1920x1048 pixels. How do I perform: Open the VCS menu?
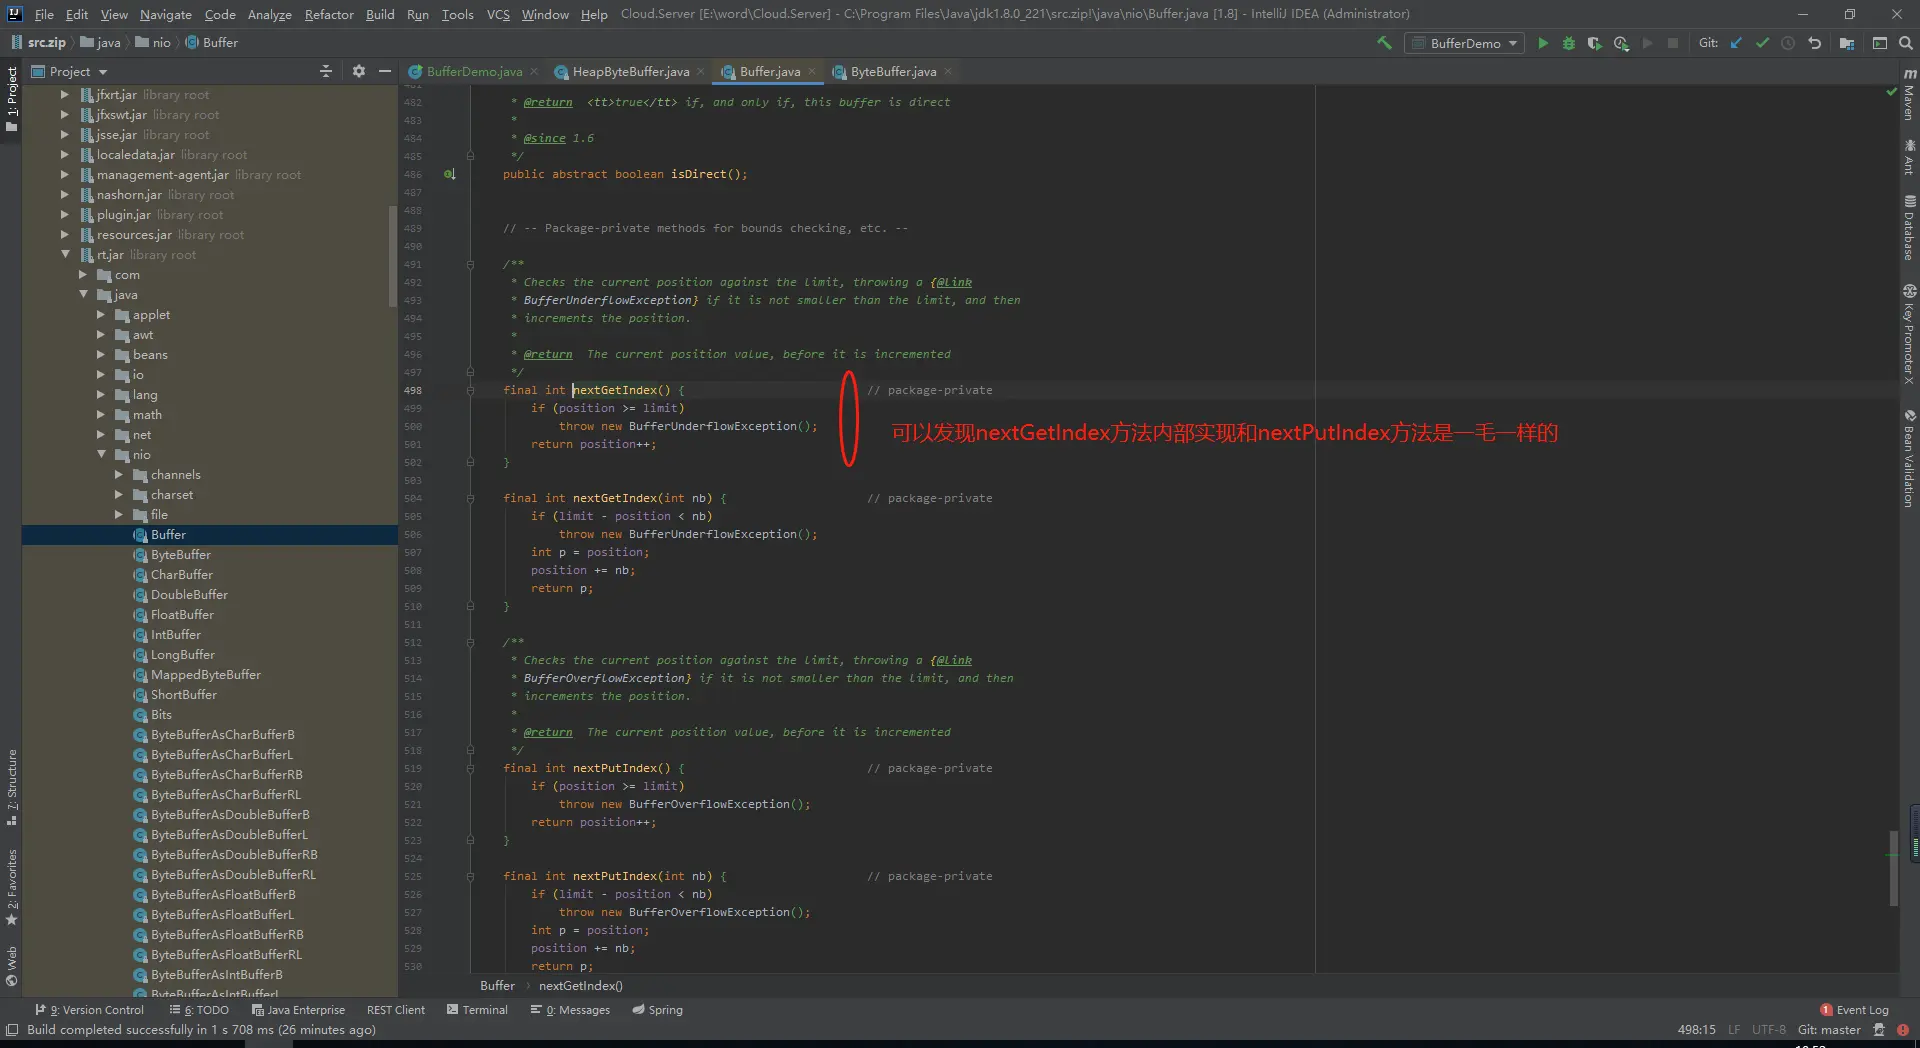[498, 14]
